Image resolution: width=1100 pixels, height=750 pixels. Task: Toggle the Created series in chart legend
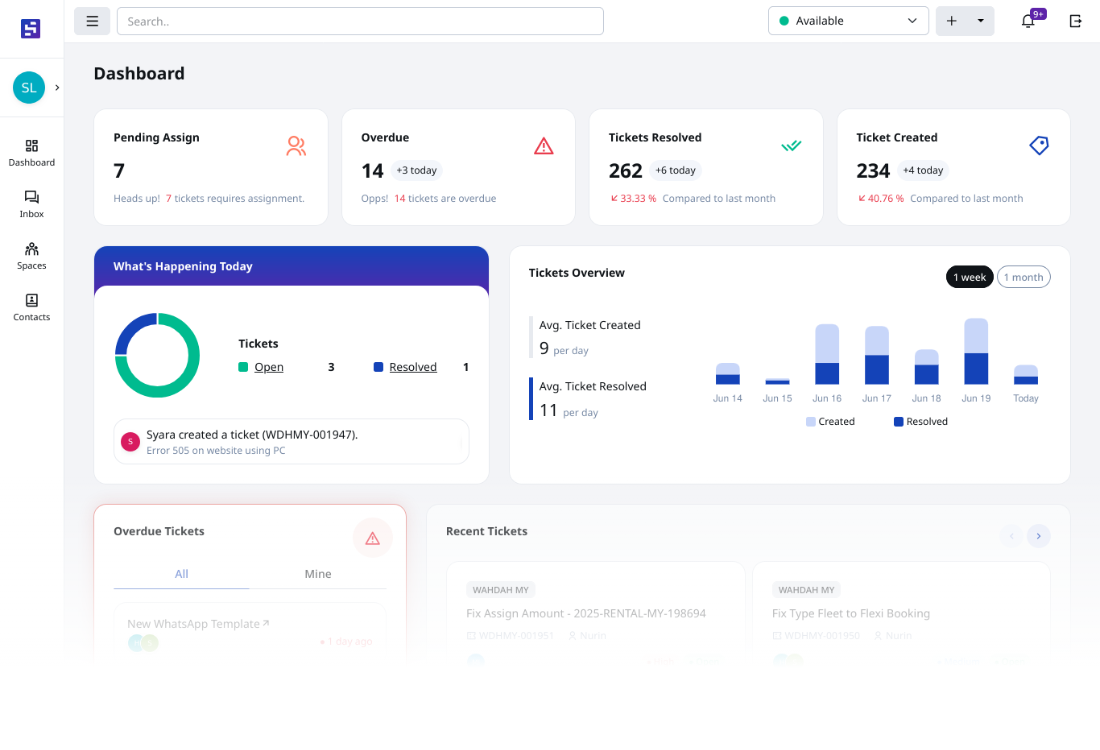[x=830, y=422]
